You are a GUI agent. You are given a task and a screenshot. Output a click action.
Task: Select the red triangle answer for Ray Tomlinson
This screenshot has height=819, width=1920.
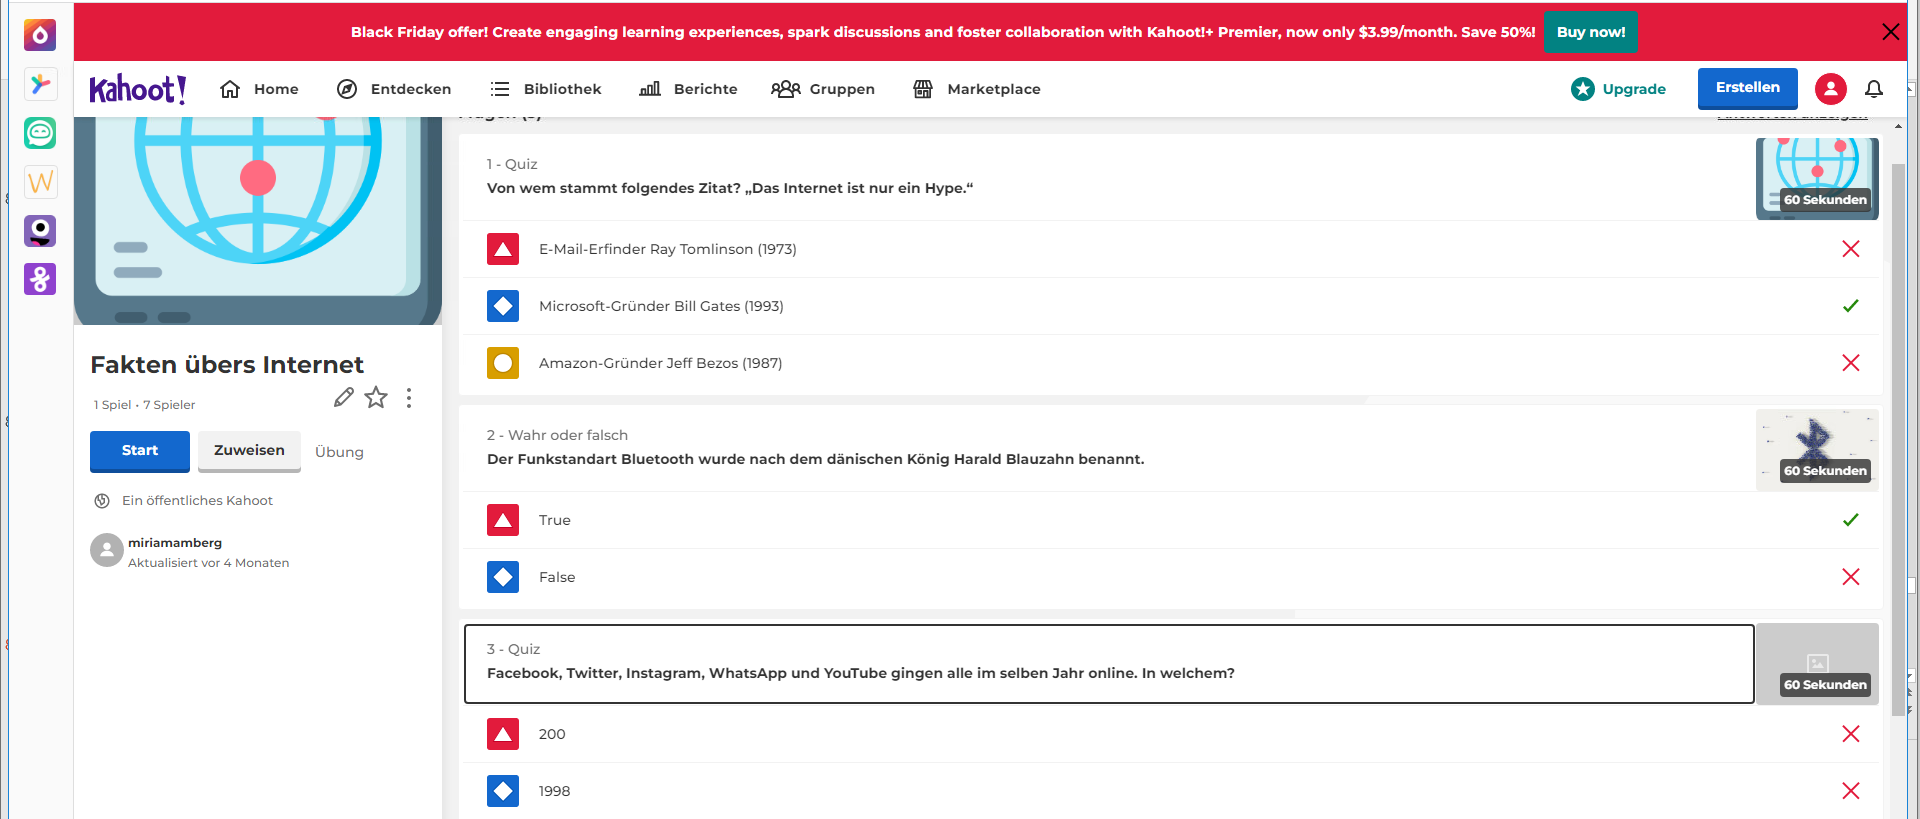[503, 249]
